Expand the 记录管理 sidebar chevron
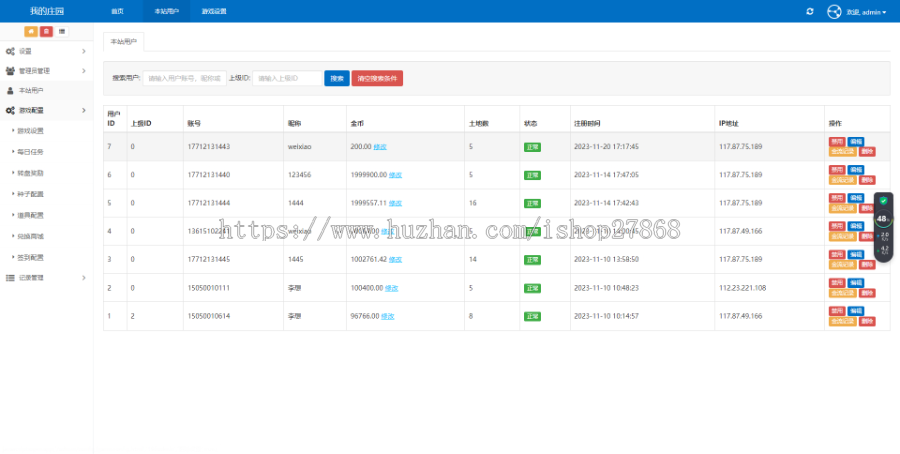900x454 pixels. coord(84,278)
